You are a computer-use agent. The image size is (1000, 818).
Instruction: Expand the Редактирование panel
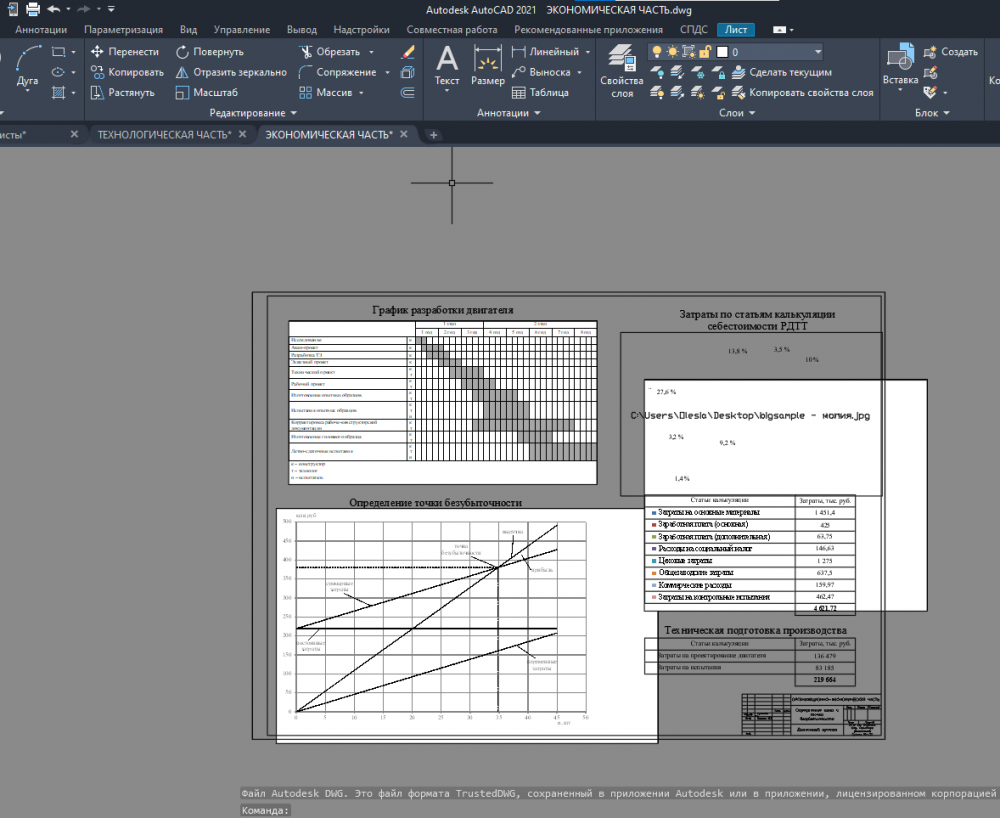coord(253,113)
